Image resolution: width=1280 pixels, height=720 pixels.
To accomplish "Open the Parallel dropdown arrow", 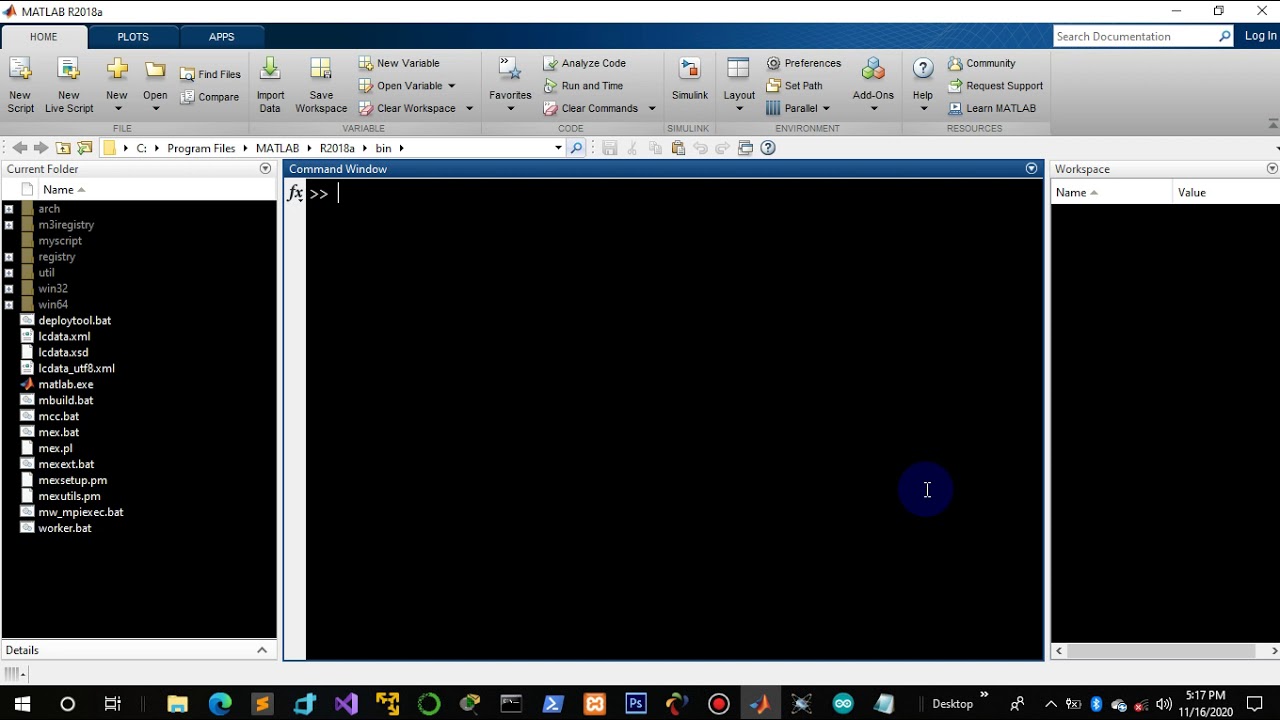I will [x=826, y=108].
